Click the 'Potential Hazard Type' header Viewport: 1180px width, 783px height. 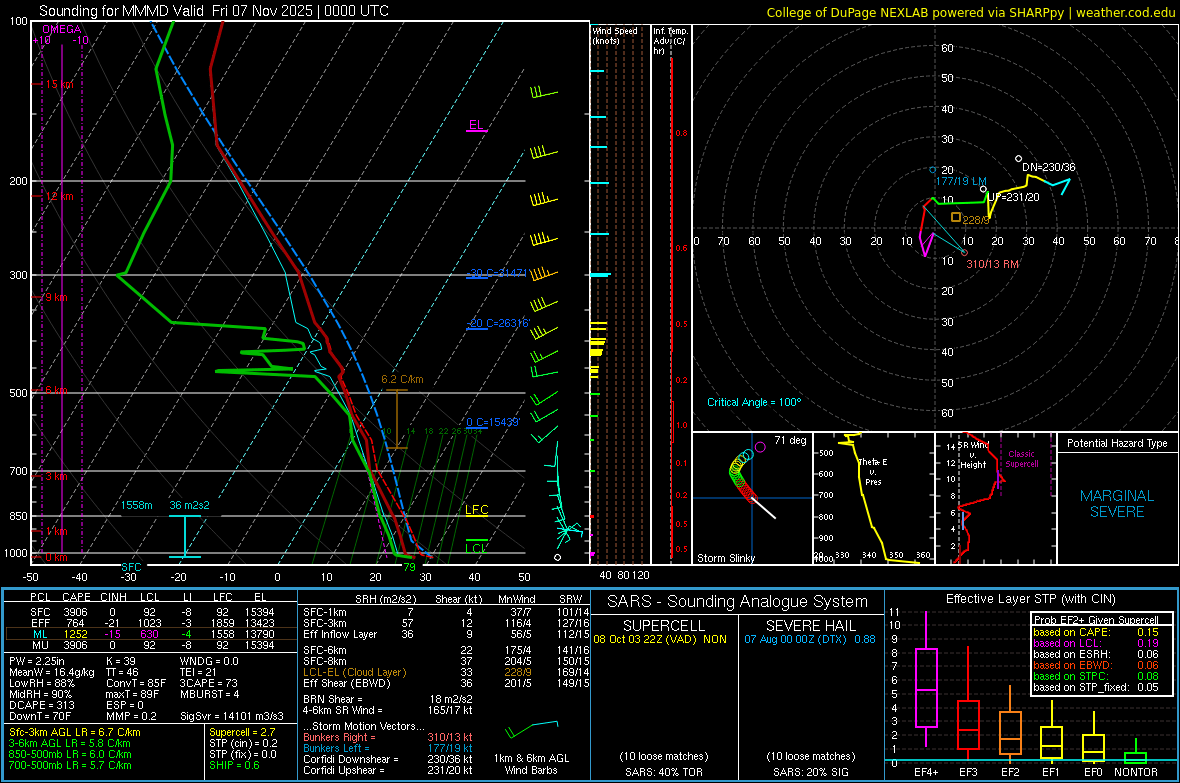point(1117,443)
